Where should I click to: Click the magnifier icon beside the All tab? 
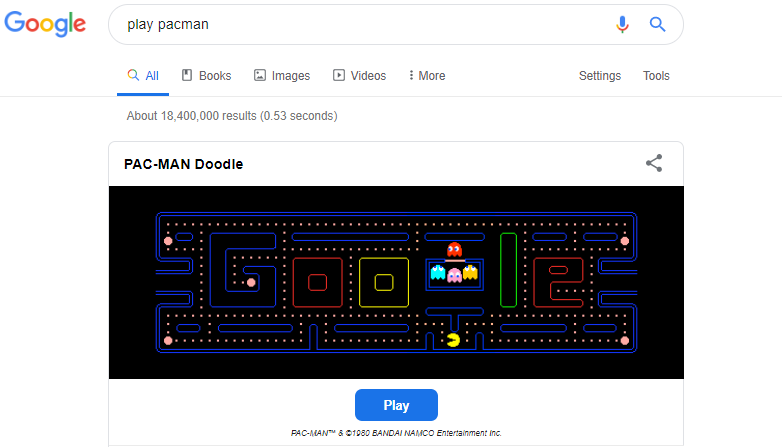[133, 75]
